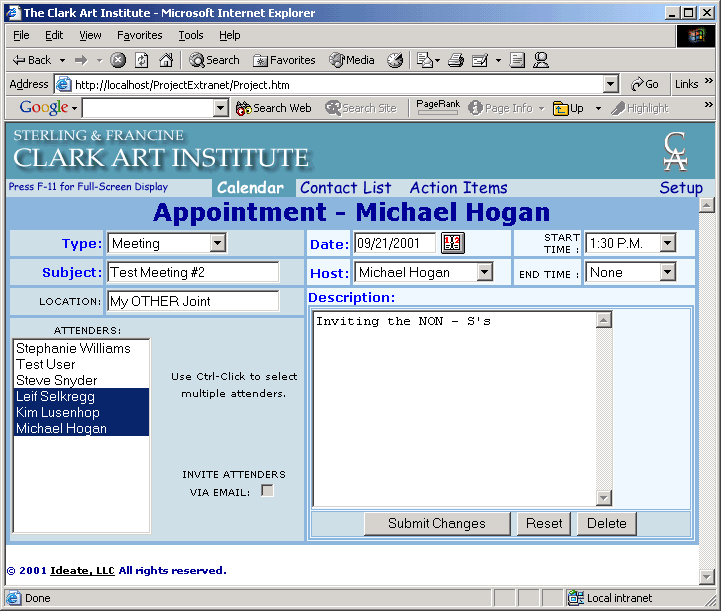Click the Clark Art Institute CA logo
Image resolution: width=721 pixels, height=611 pixels.
(x=675, y=152)
